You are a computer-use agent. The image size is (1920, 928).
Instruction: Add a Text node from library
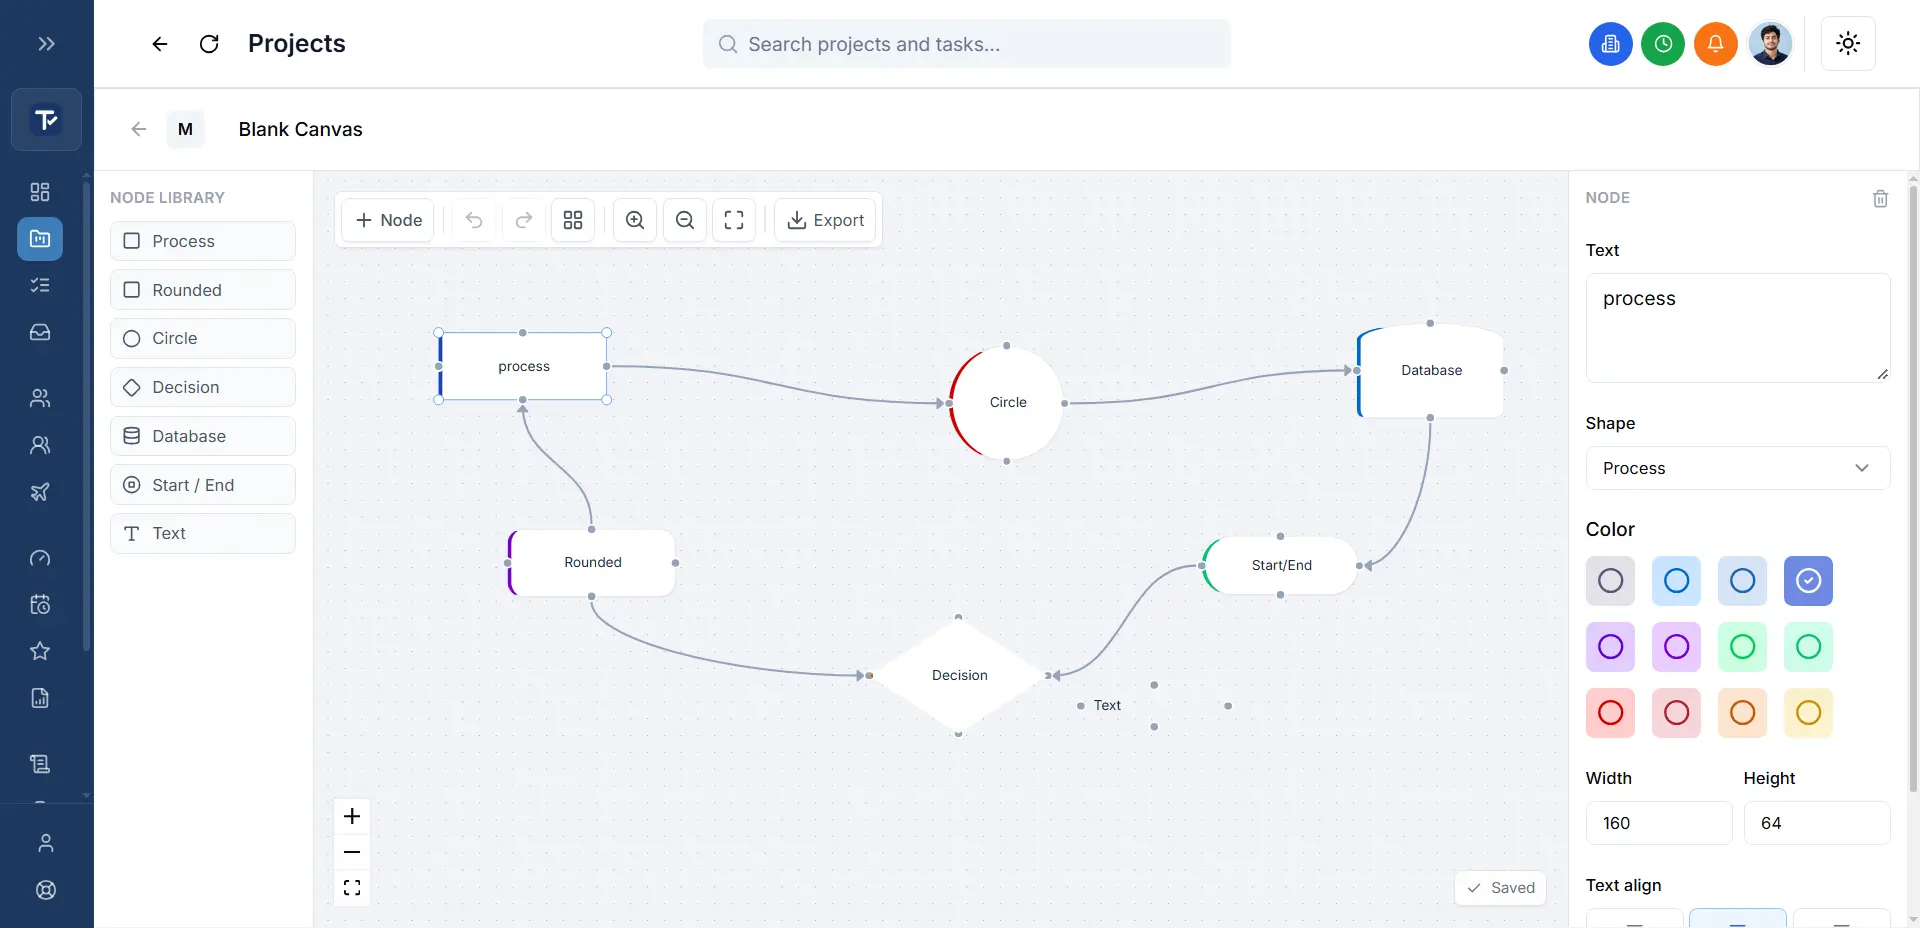[x=203, y=533]
